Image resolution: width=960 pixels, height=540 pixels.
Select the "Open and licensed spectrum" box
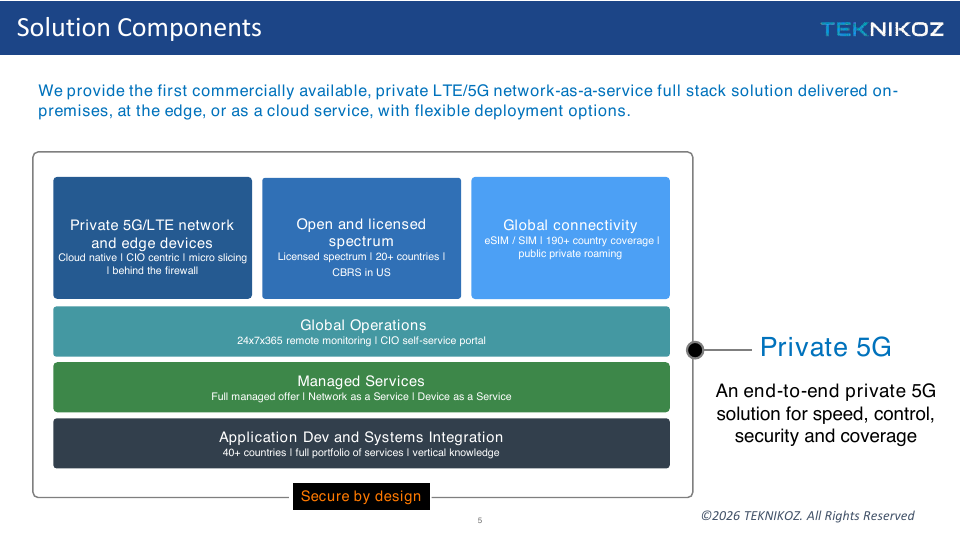click(361, 238)
